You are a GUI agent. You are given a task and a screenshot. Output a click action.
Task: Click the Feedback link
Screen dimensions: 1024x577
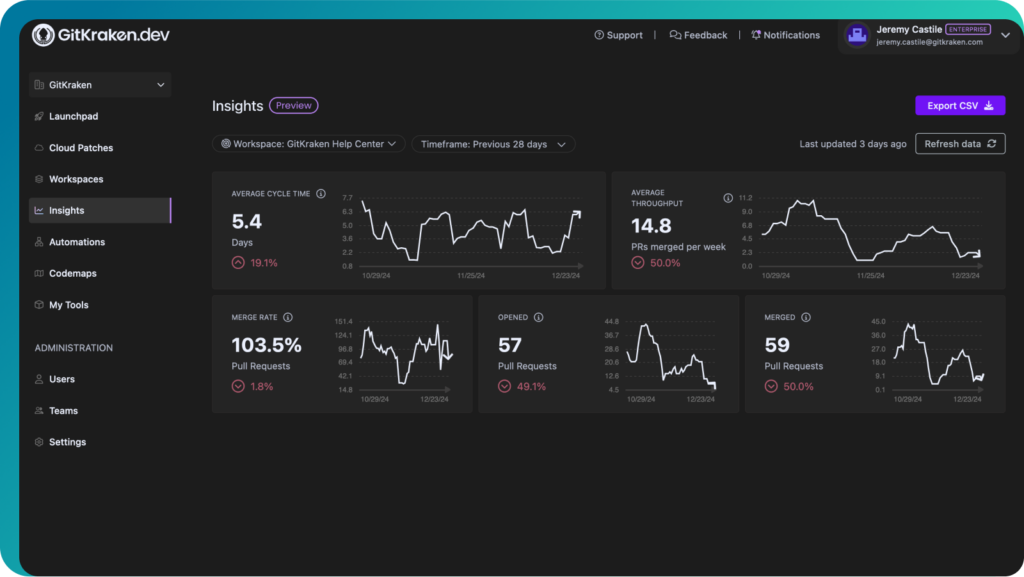(698, 35)
